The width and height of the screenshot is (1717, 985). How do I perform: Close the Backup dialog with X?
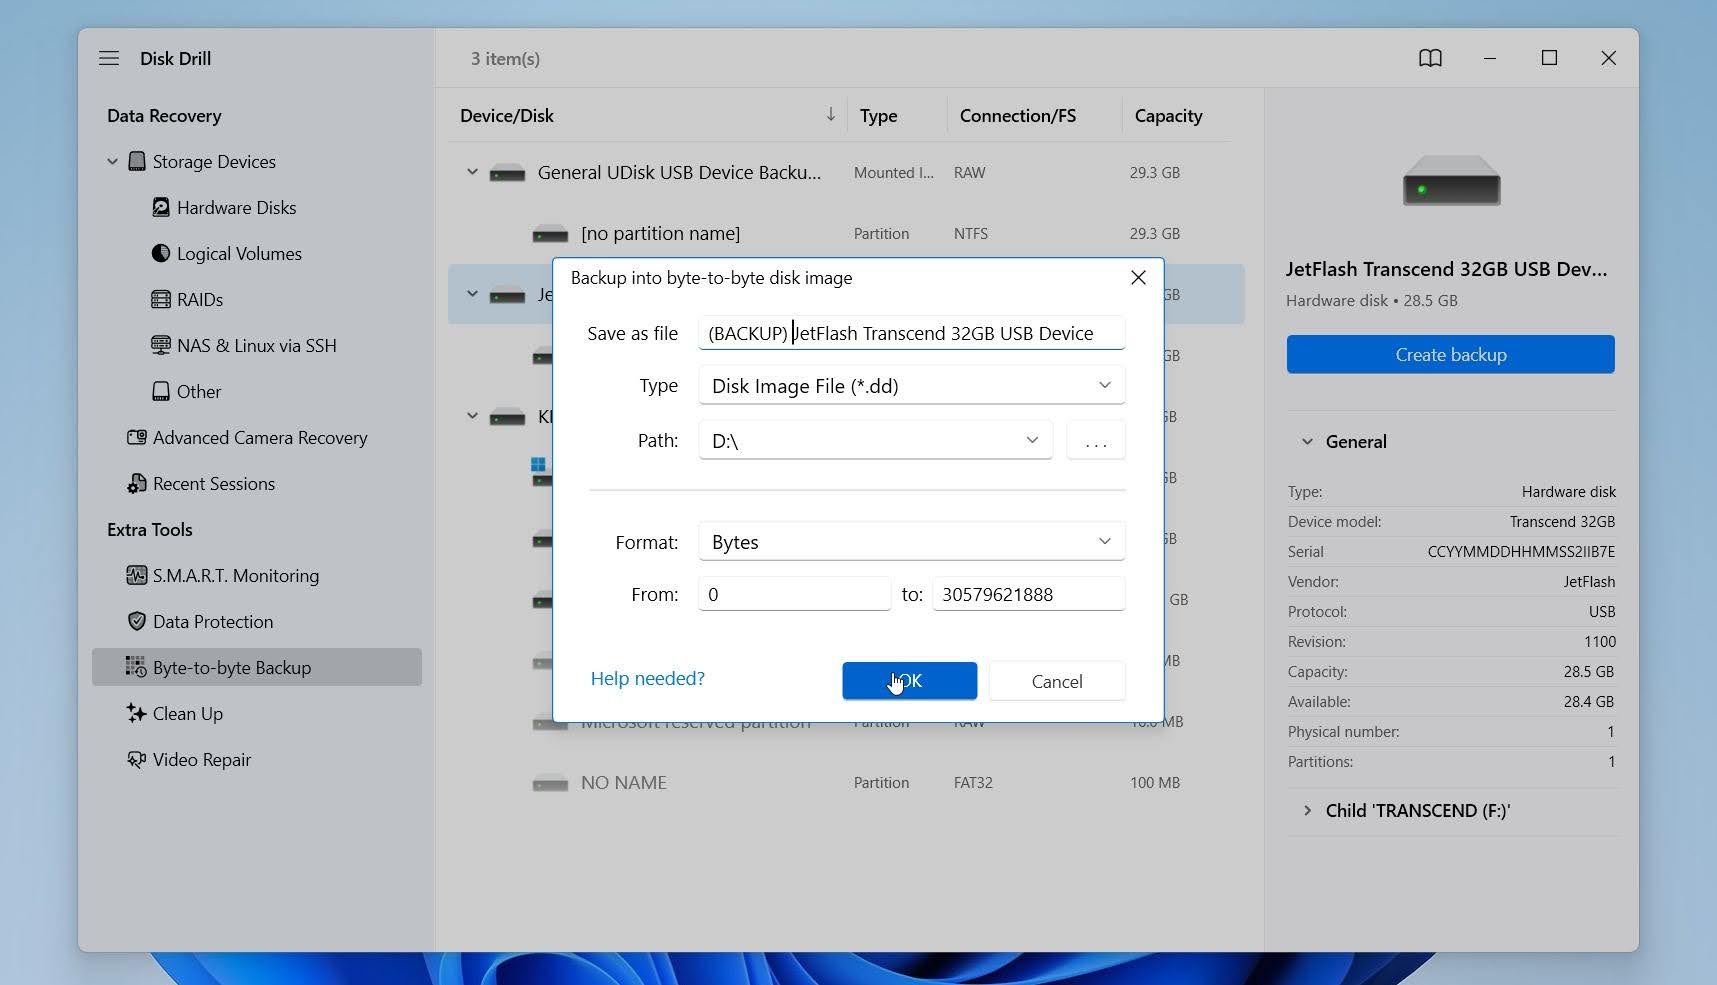tap(1138, 278)
